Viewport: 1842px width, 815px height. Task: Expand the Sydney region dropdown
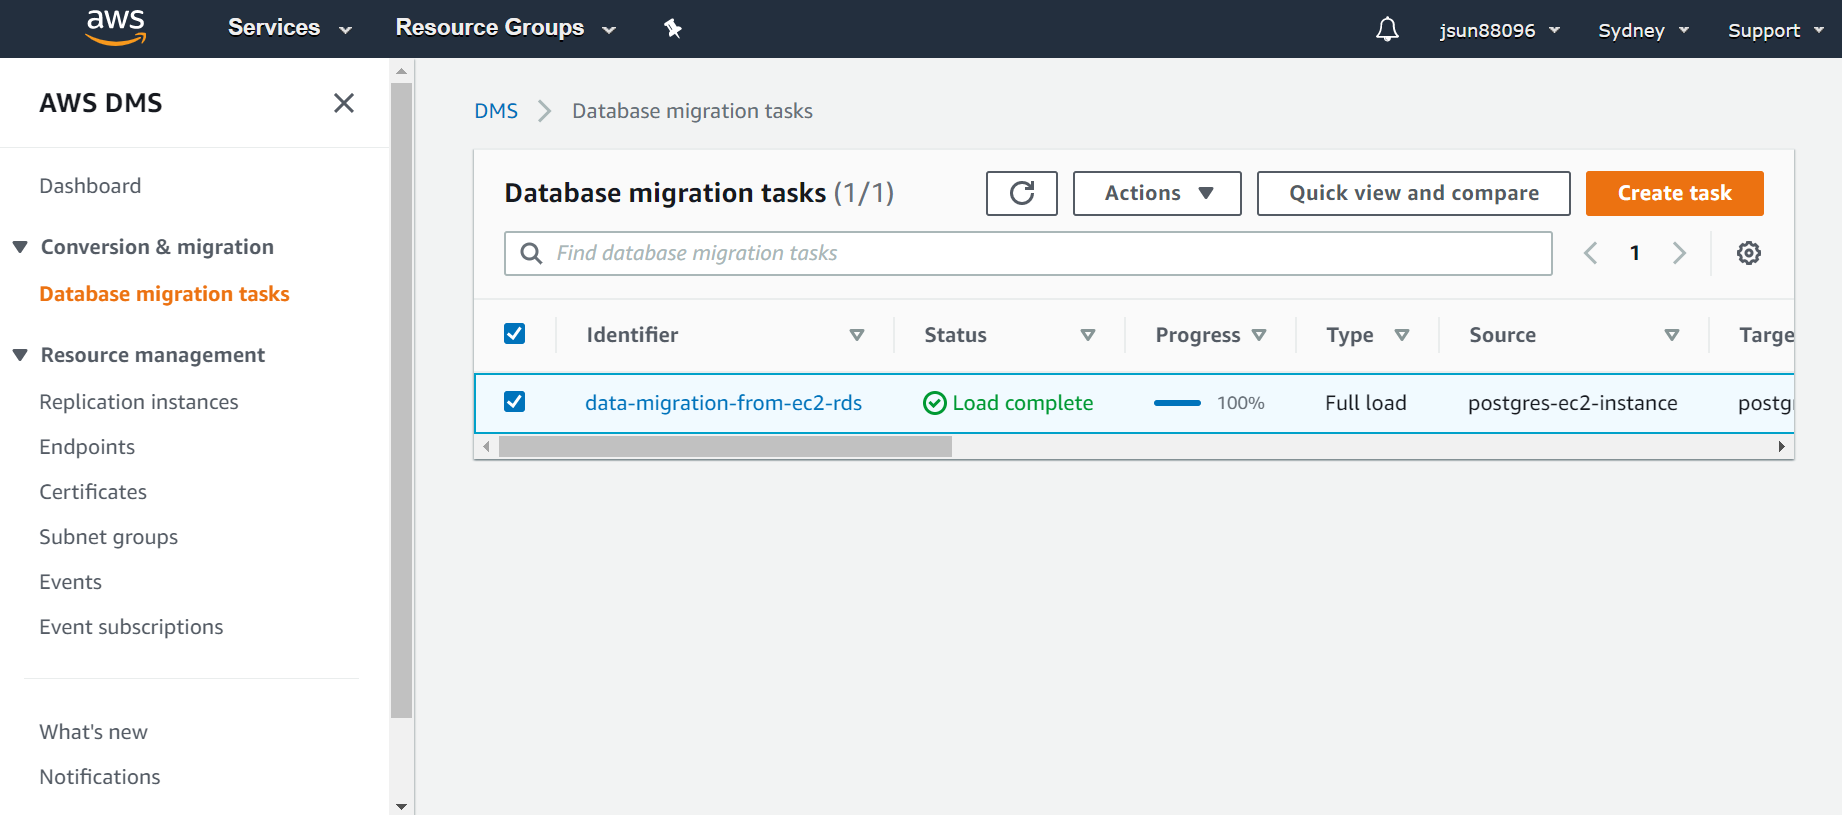point(1643,30)
